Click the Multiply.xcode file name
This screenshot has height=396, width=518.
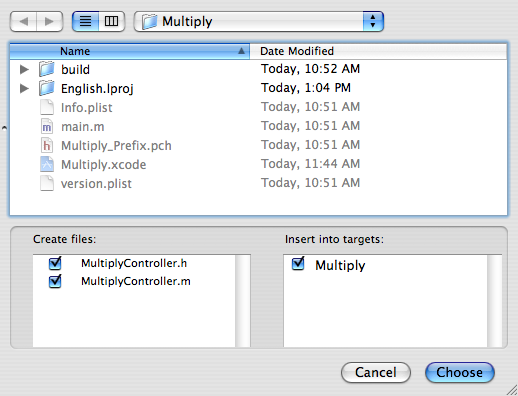(x=103, y=165)
